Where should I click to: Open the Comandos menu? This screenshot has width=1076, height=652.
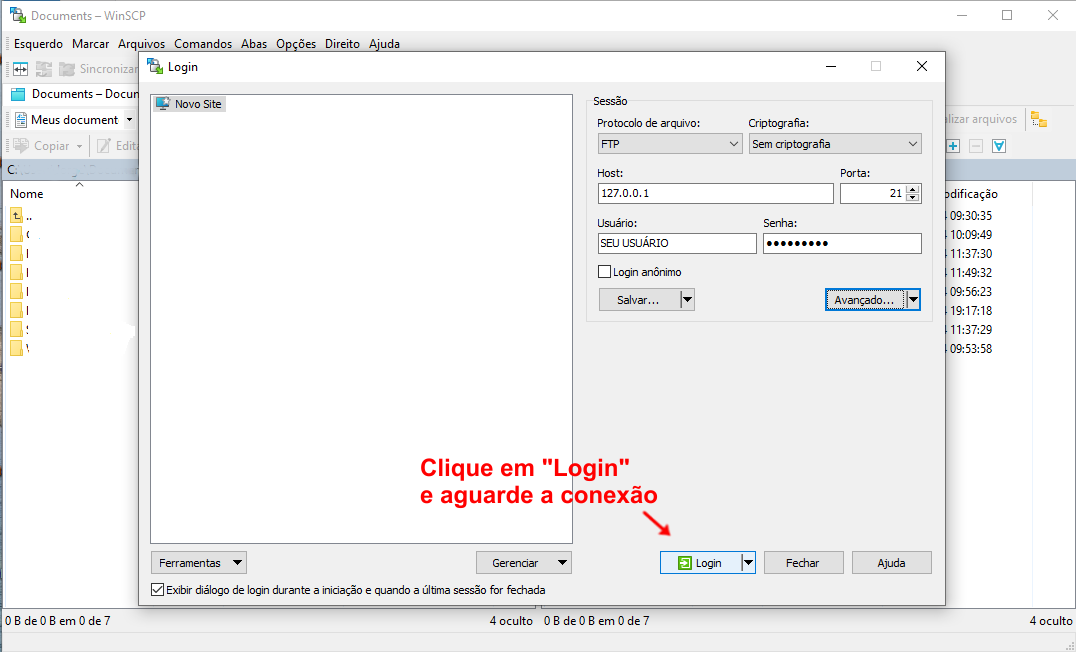point(203,43)
